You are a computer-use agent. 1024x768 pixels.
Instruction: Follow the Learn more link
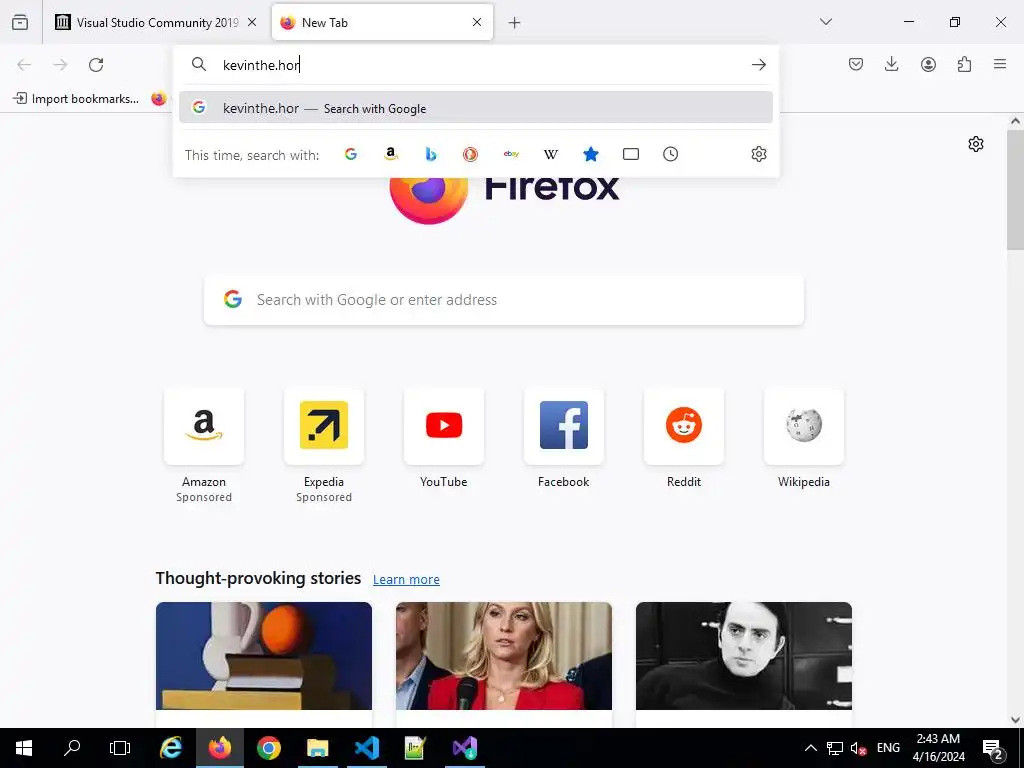point(406,579)
